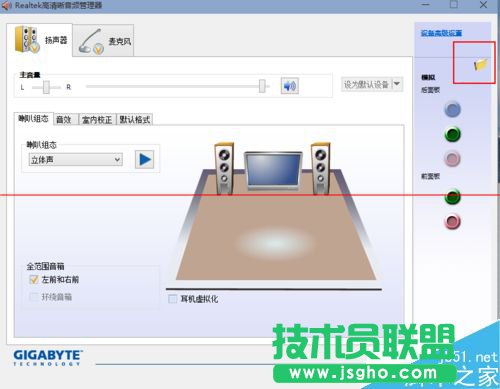
Task: Click the GIGABYTE Technology logo
Action: click(x=48, y=358)
